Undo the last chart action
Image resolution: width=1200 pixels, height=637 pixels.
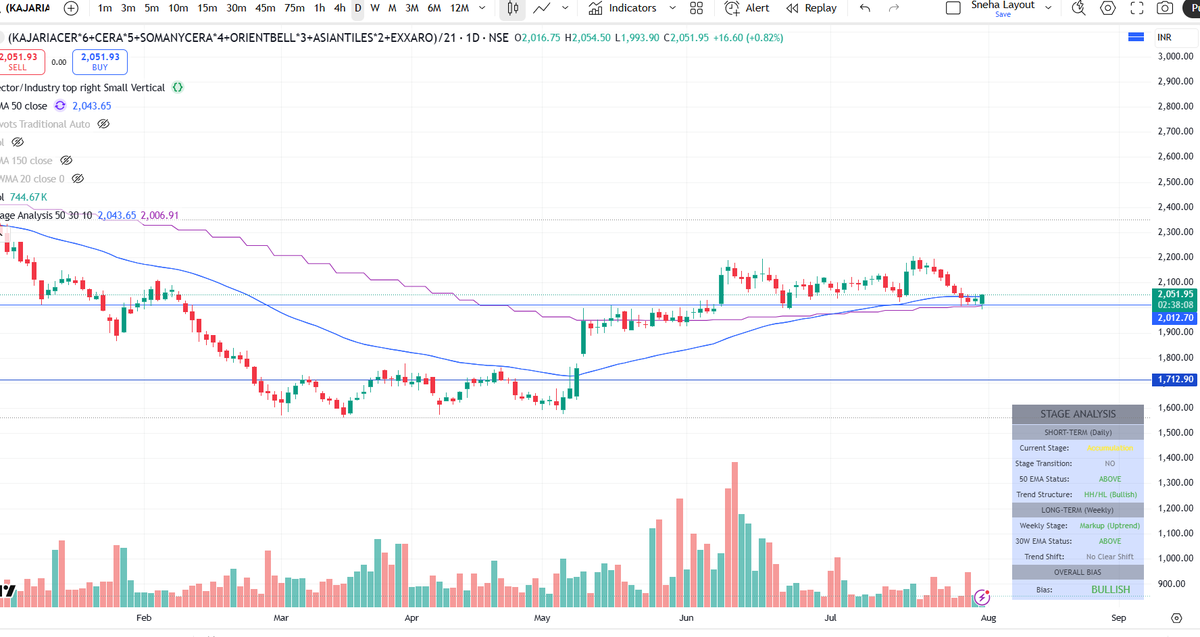[865, 8]
